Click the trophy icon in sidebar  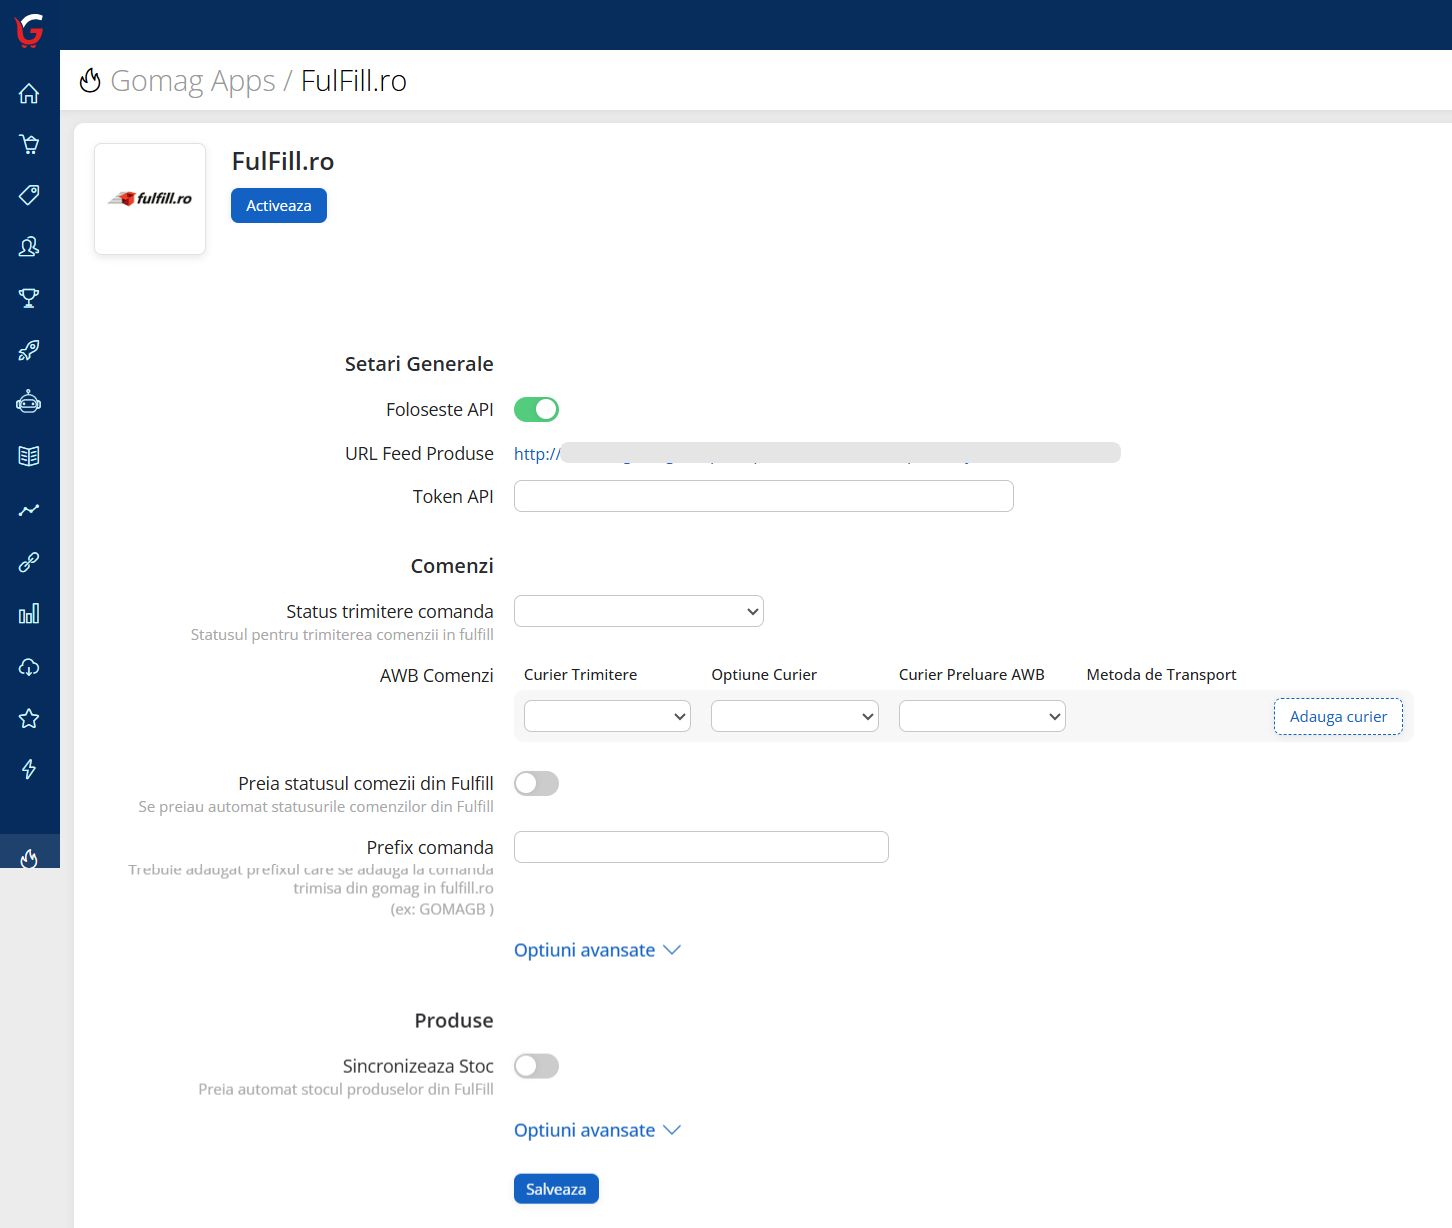click(29, 298)
